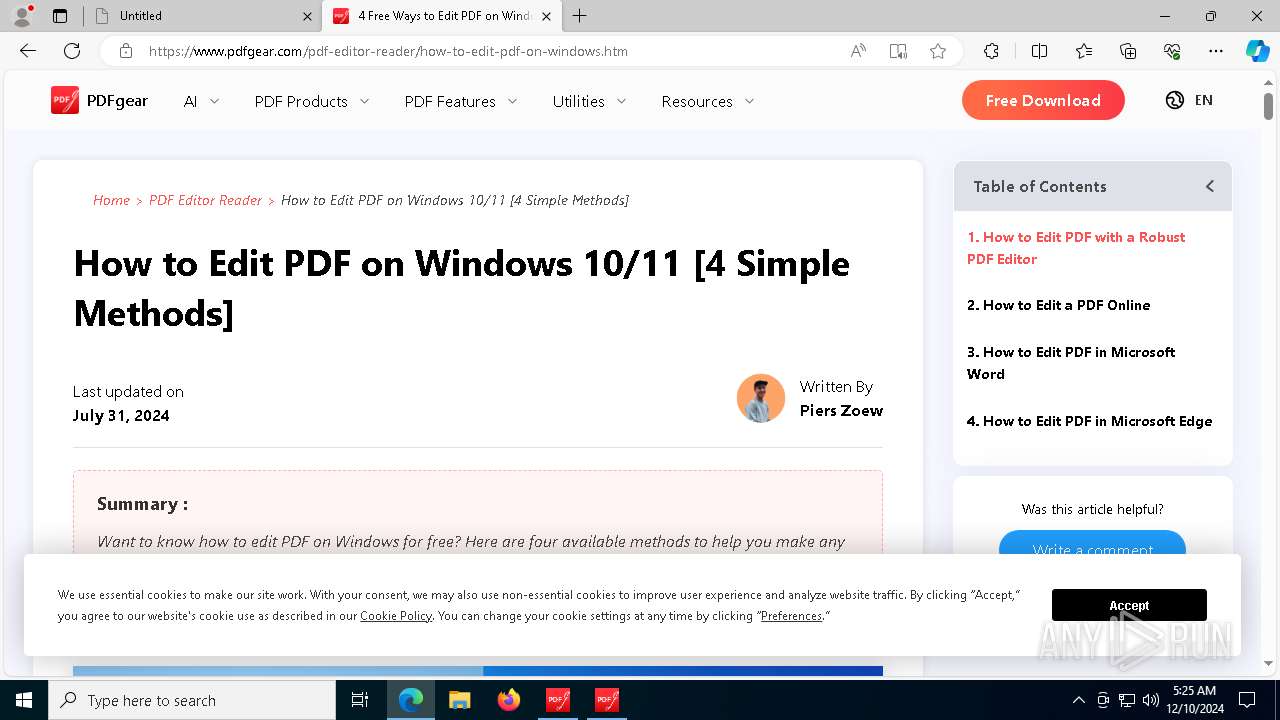Expand PDF Products menu
Viewport: 1280px width, 720px height.
click(x=312, y=101)
